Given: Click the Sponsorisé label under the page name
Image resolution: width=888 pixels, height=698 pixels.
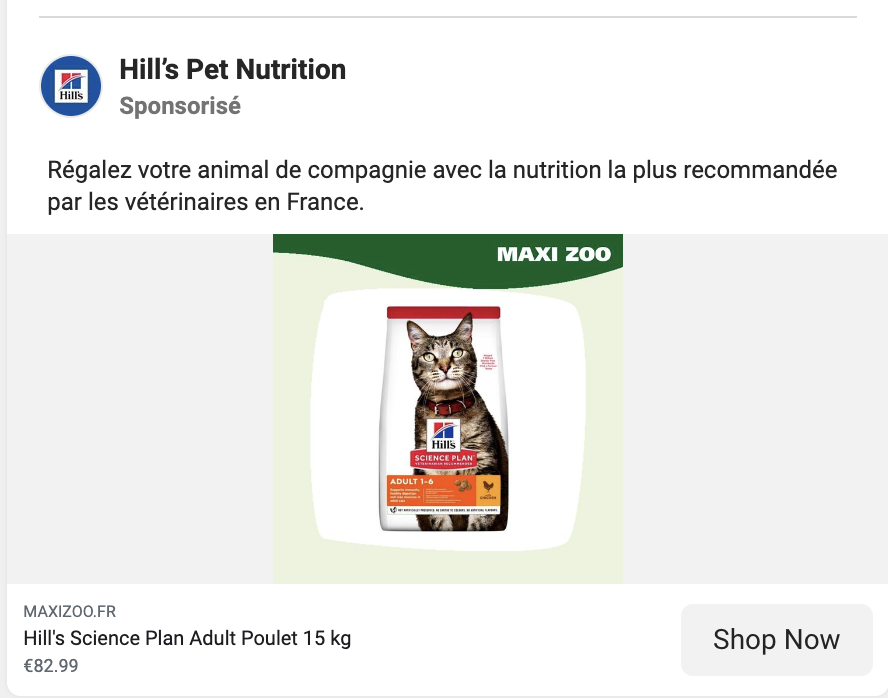Looking at the screenshot, I should tap(180, 106).
